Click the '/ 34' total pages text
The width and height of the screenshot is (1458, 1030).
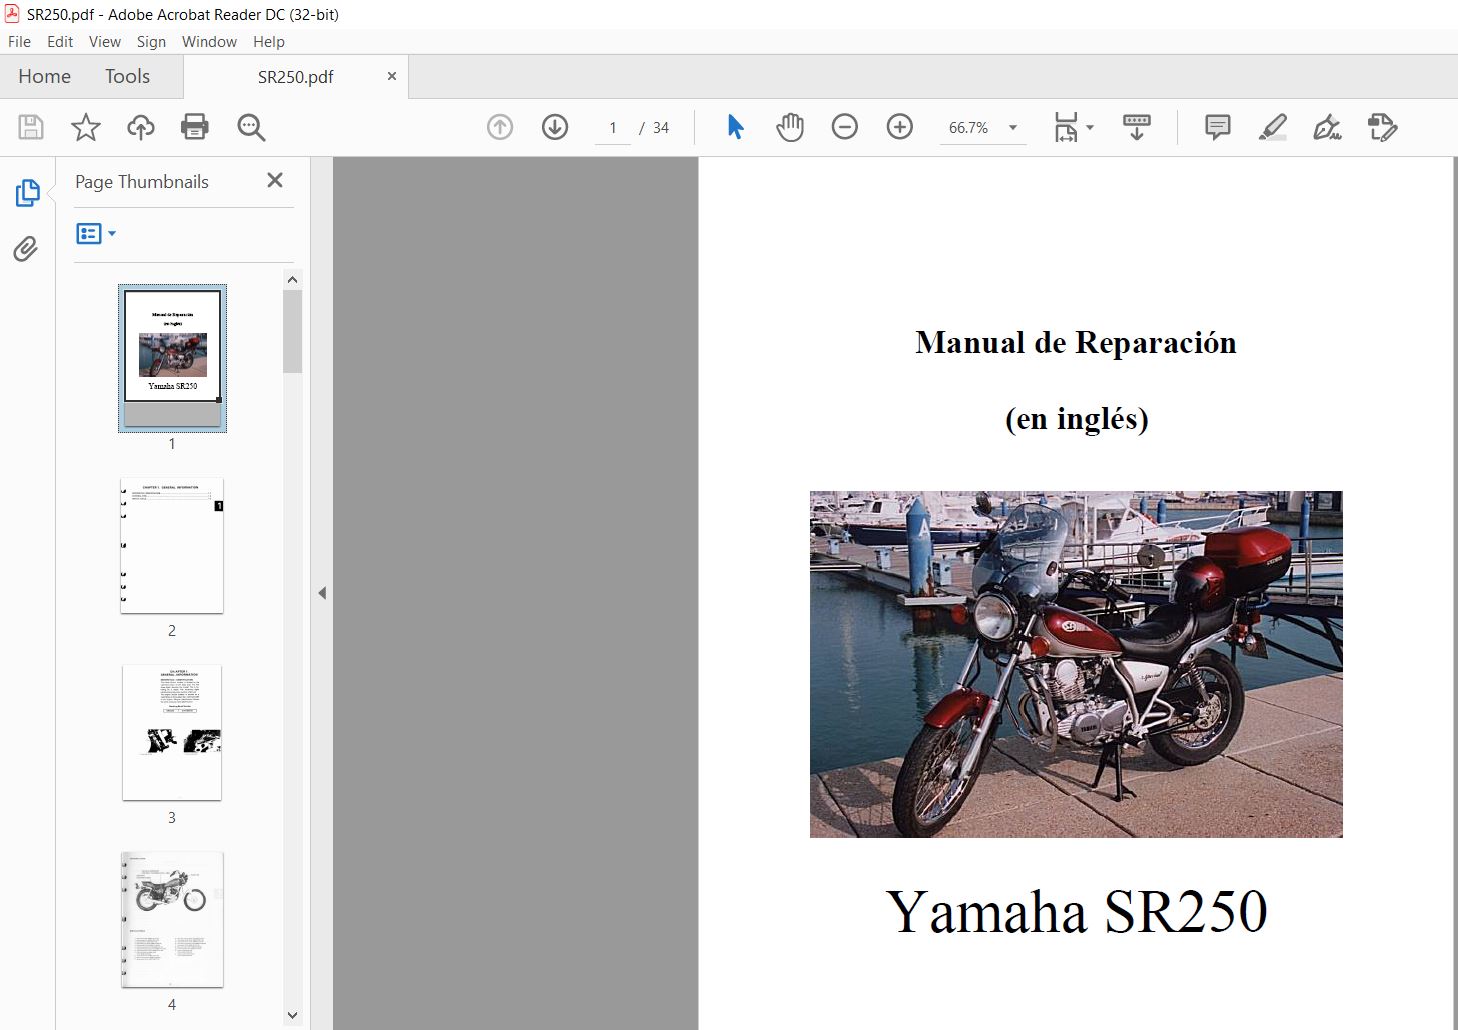(x=654, y=128)
